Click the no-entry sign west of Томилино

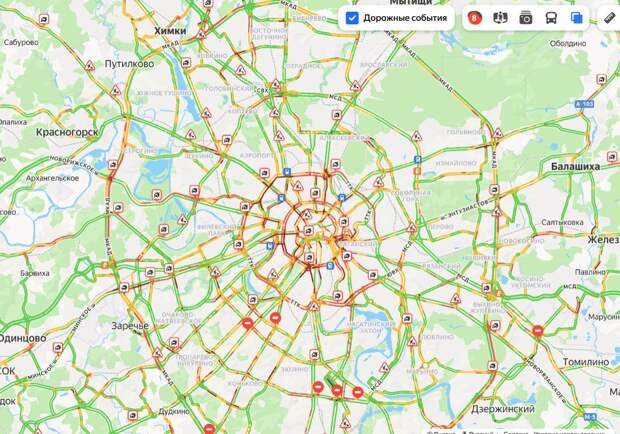(x=537, y=330)
